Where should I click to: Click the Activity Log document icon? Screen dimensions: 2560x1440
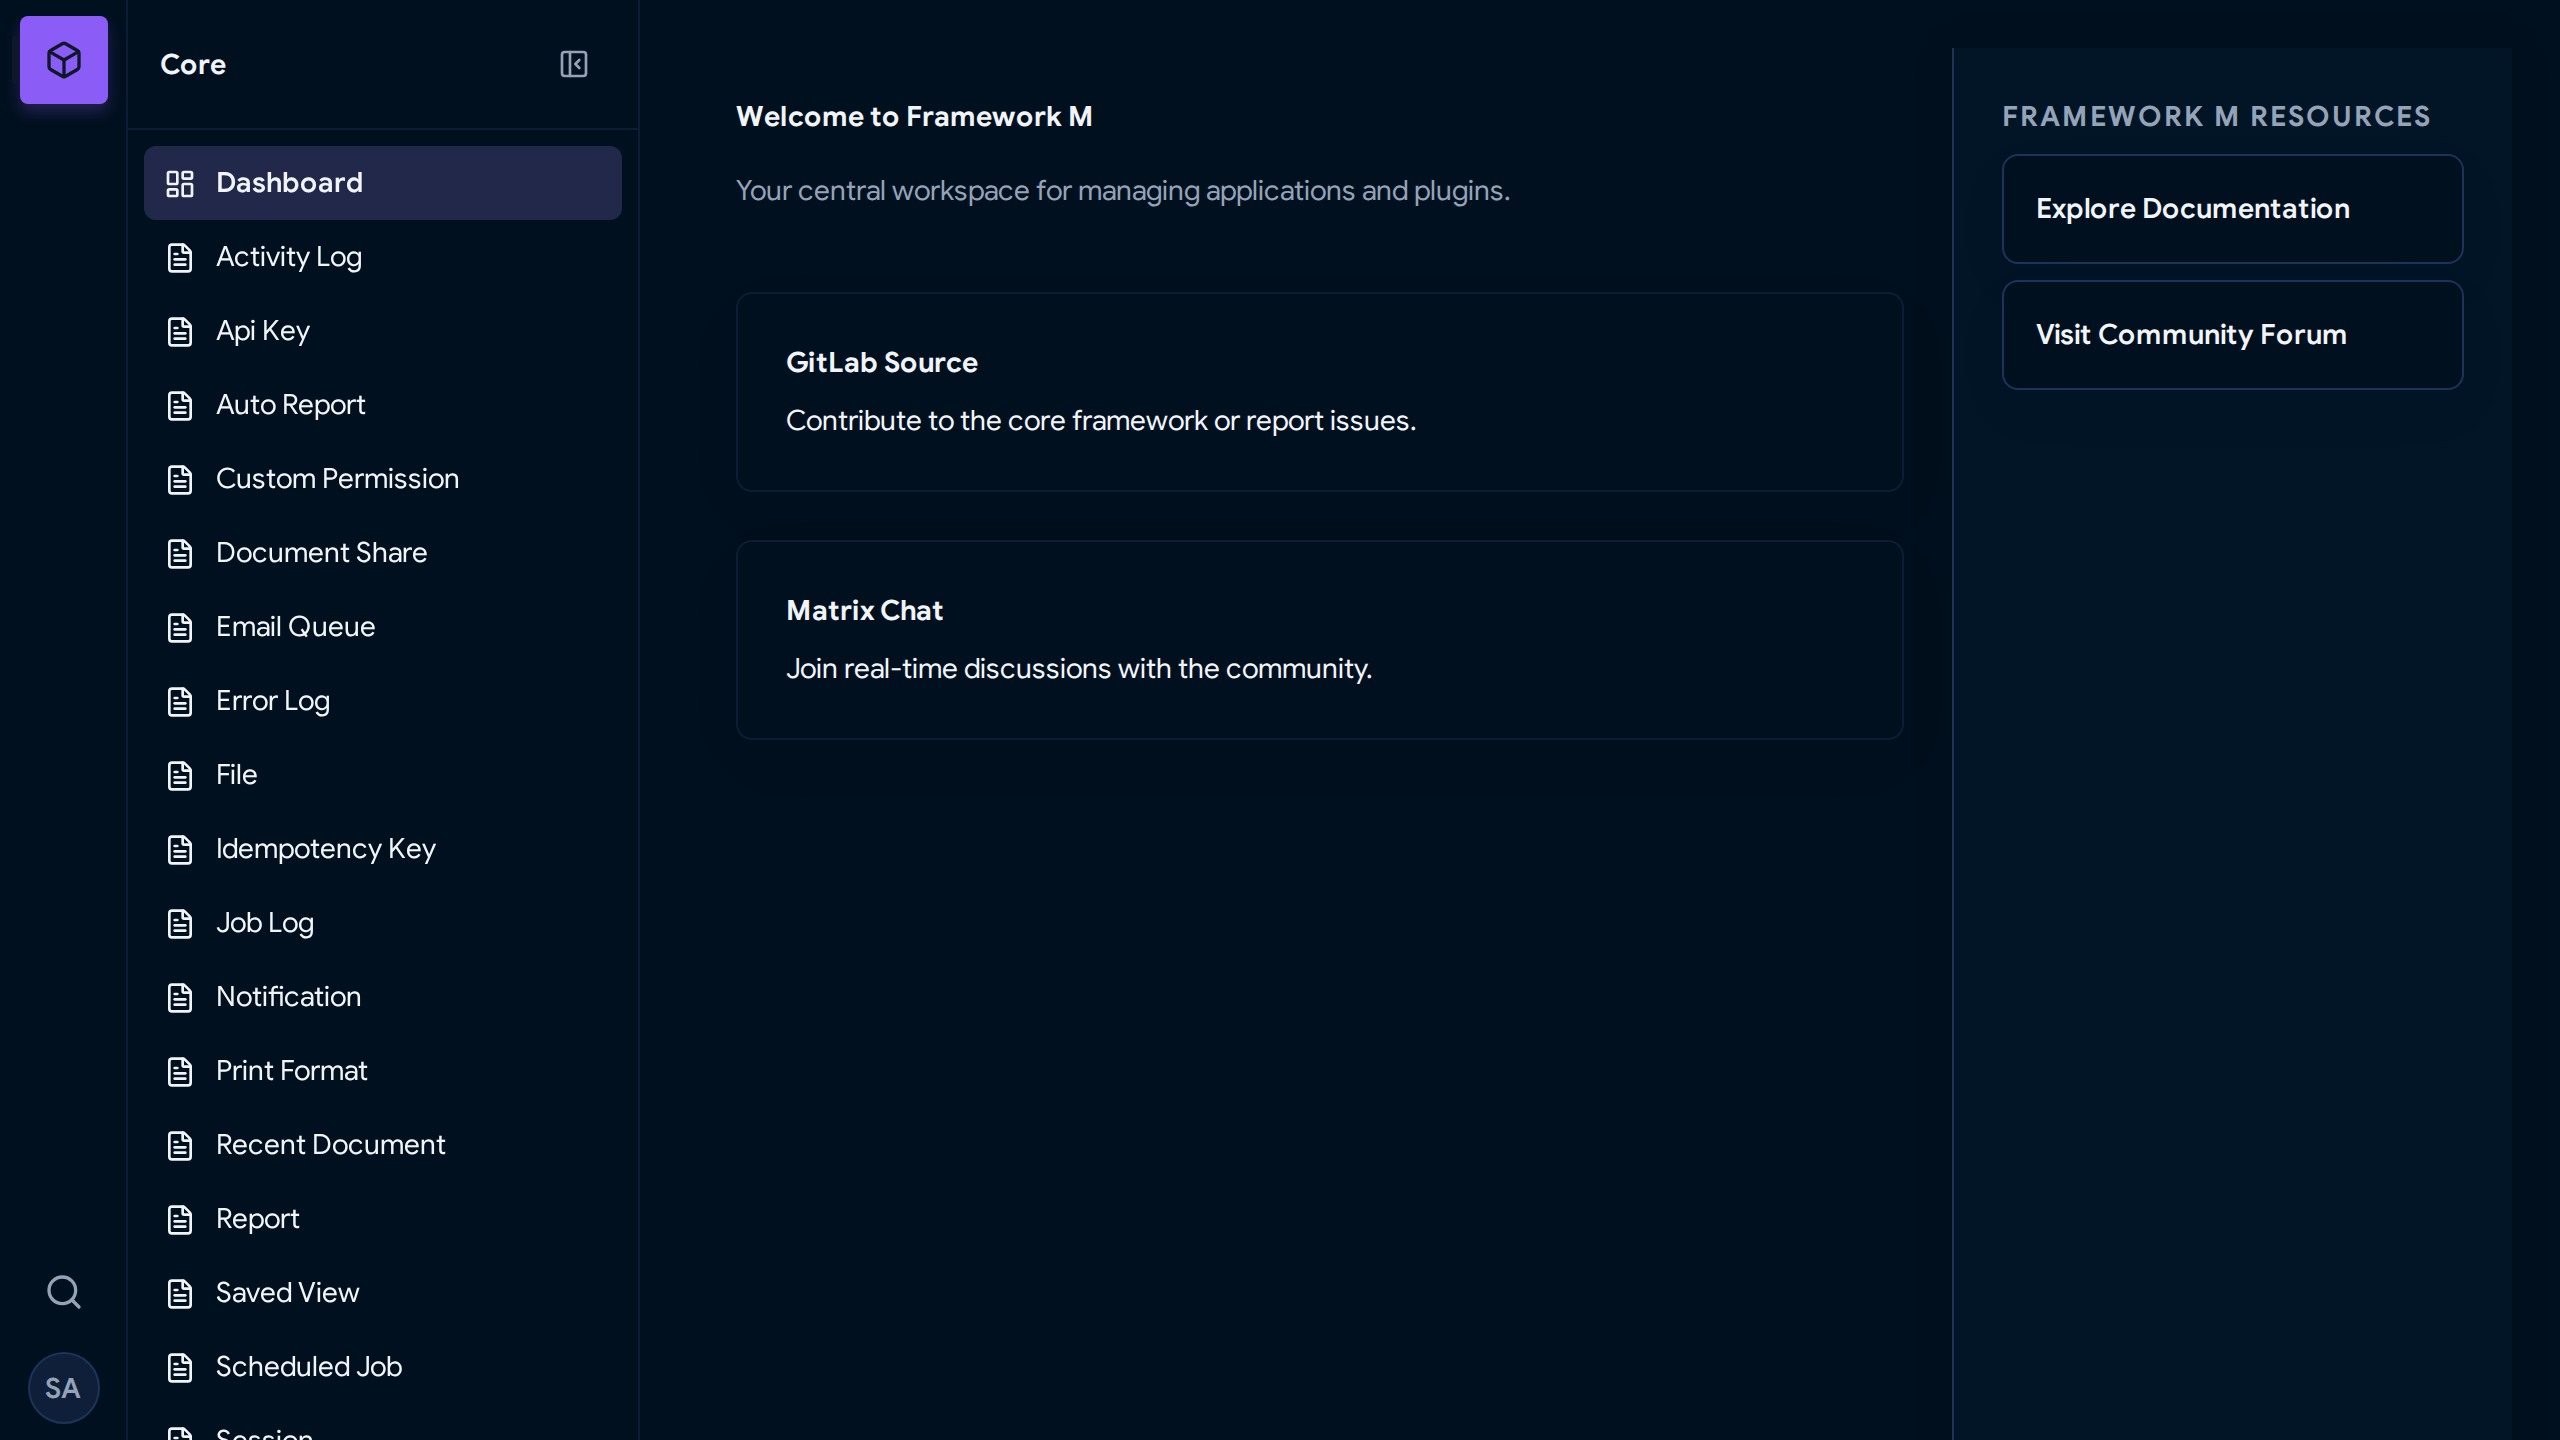[x=180, y=257]
